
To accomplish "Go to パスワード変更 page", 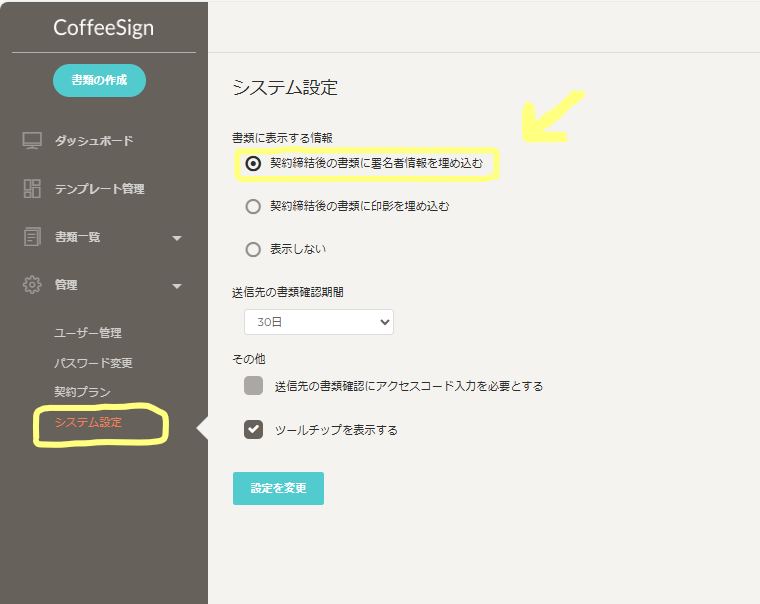I will click(93, 363).
